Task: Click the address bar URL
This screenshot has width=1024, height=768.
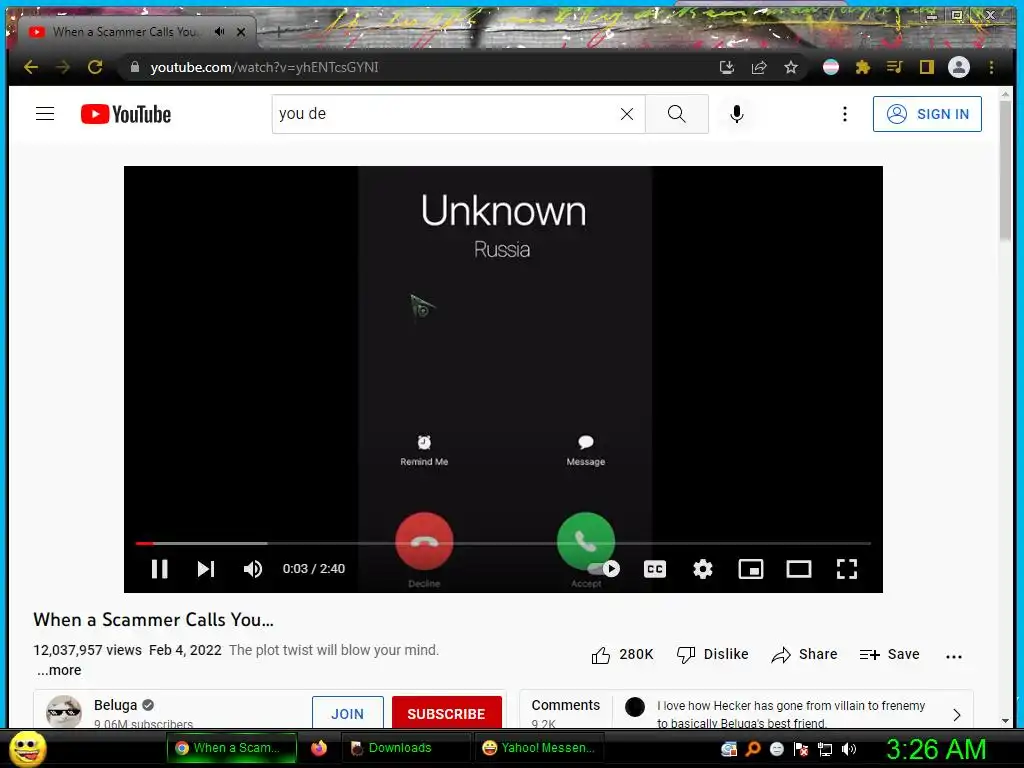Action: (x=264, y=67)
